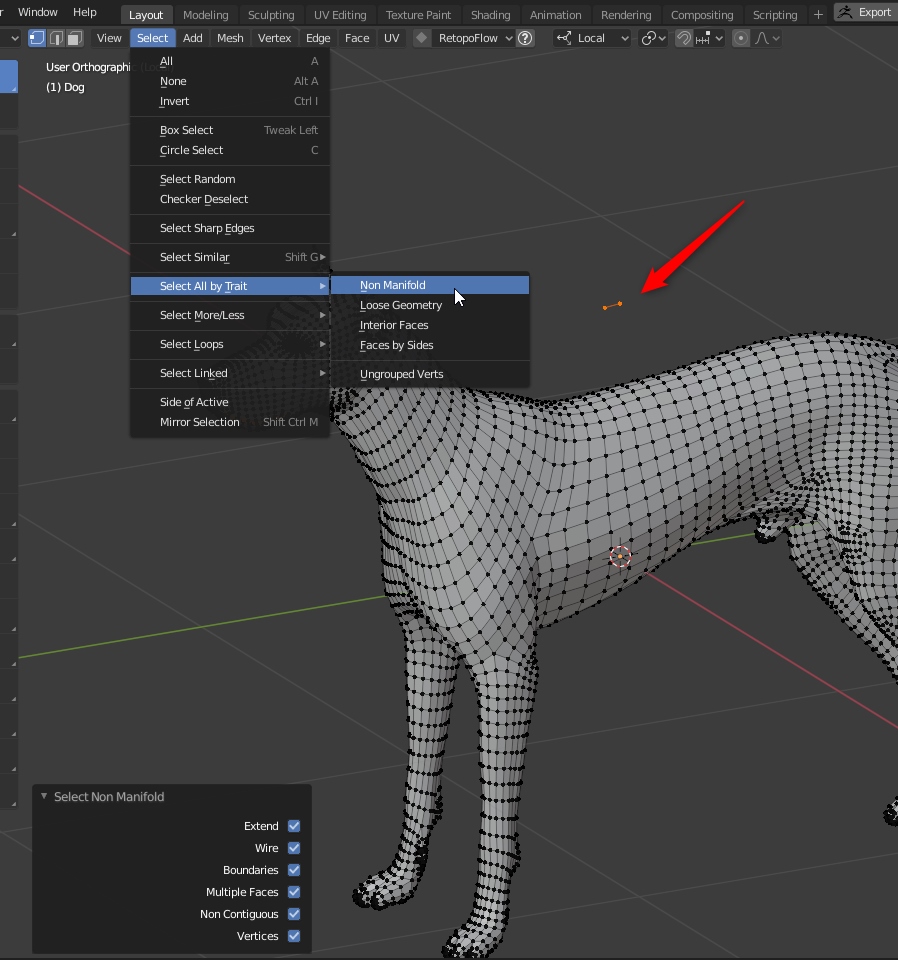Choose Circle Select menu entry
Screen dimensions: 898x960
pos(230,151)
